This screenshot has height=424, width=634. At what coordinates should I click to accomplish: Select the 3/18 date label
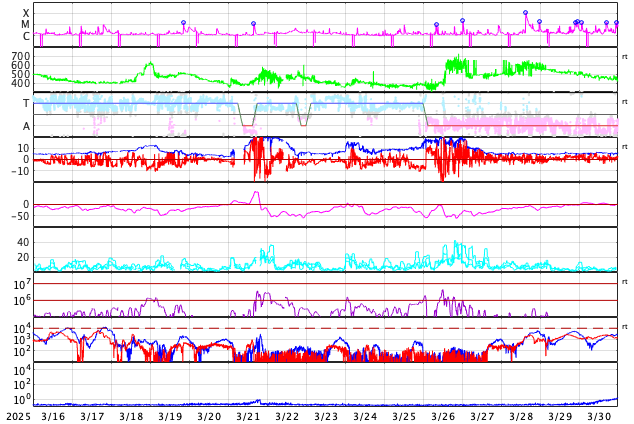pos(131,416)
